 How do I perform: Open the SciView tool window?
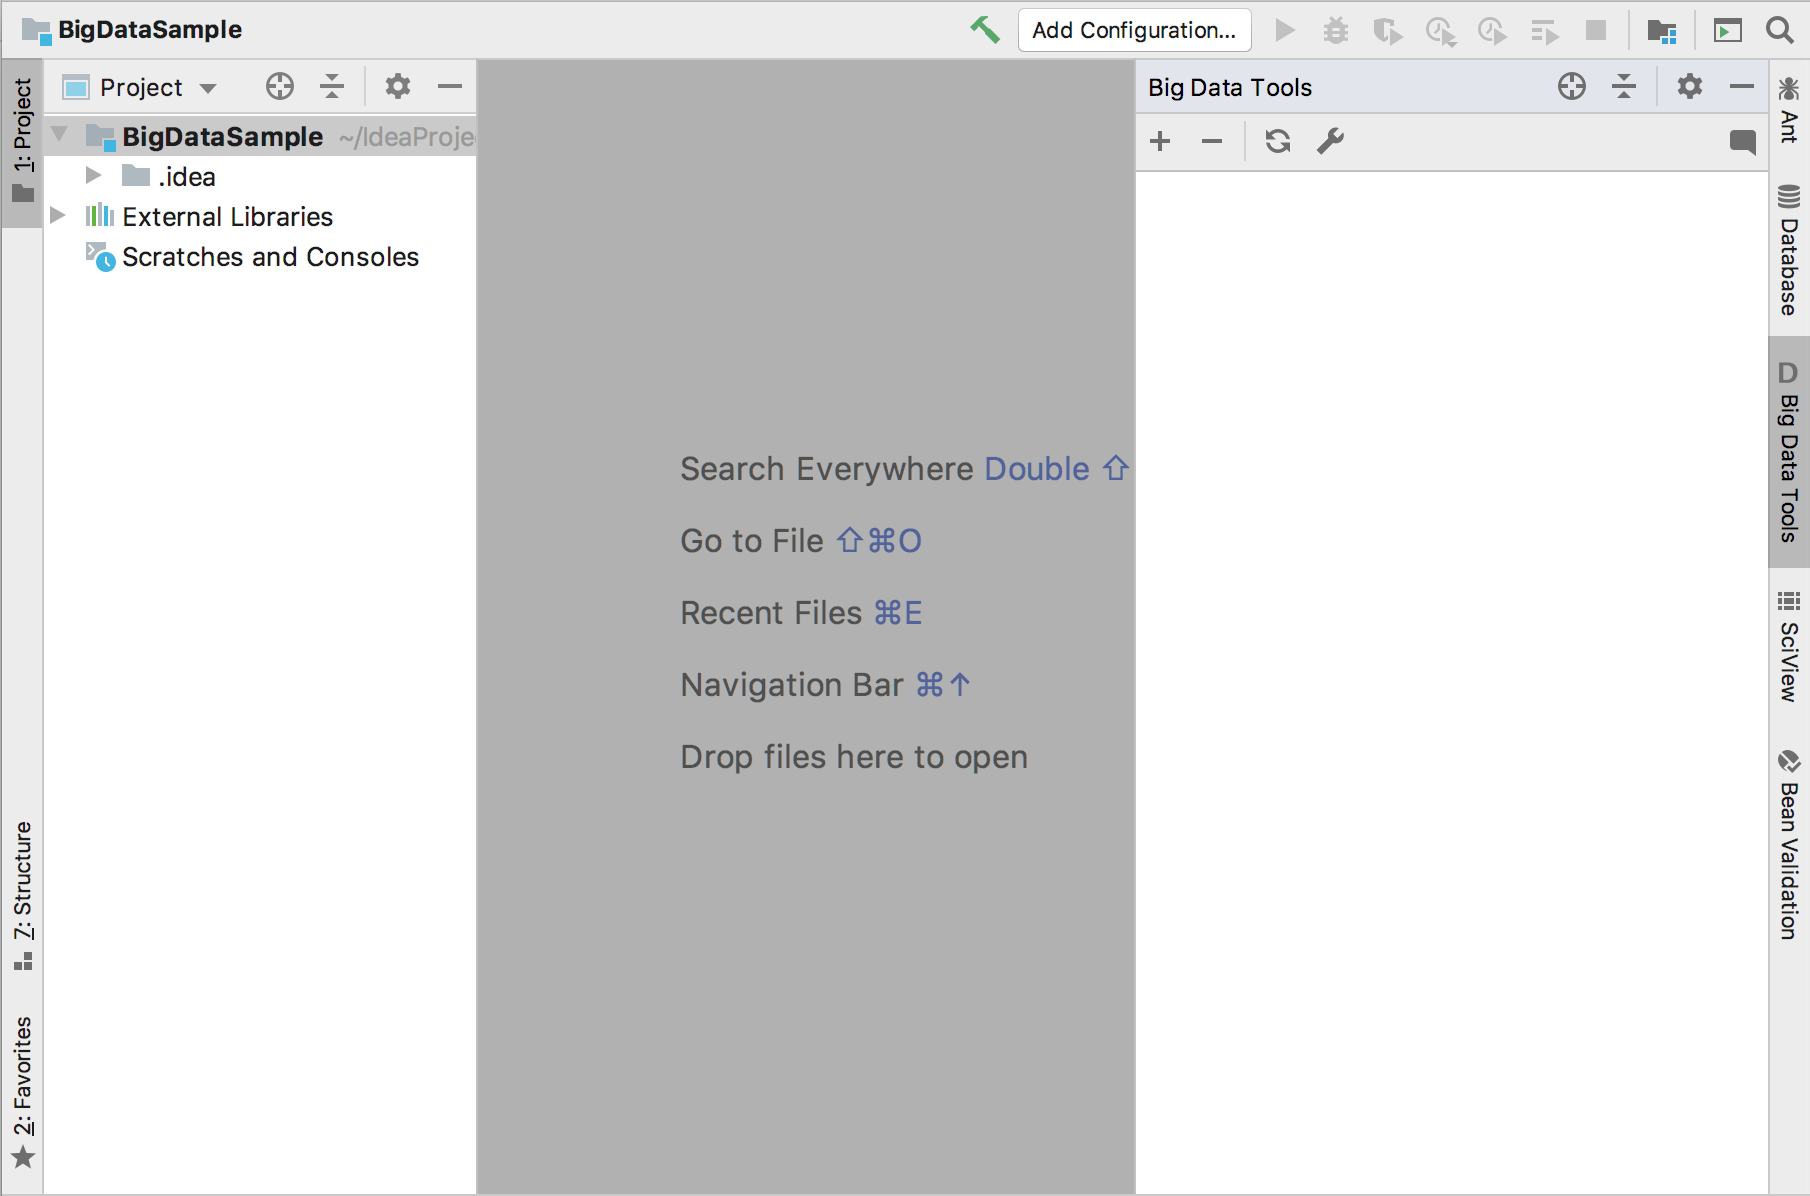pos(1788,655)
